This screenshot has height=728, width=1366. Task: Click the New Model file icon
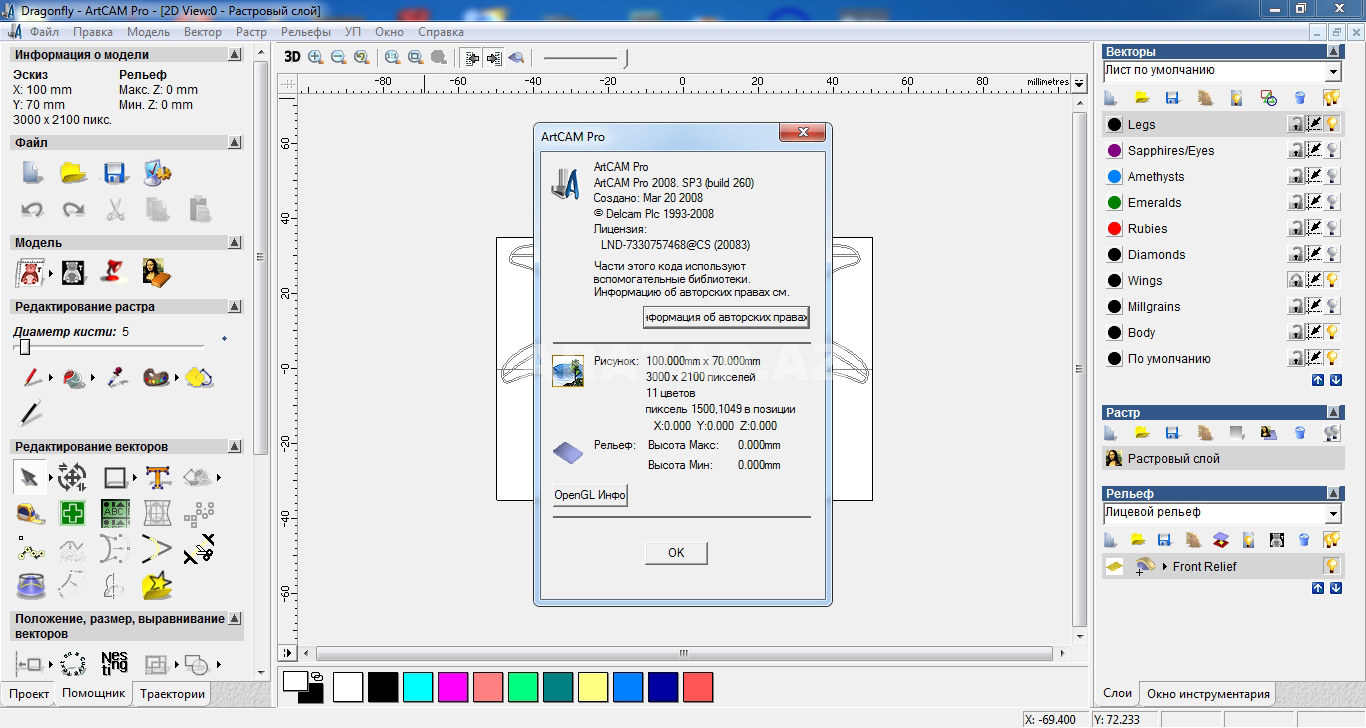[33, 173]
